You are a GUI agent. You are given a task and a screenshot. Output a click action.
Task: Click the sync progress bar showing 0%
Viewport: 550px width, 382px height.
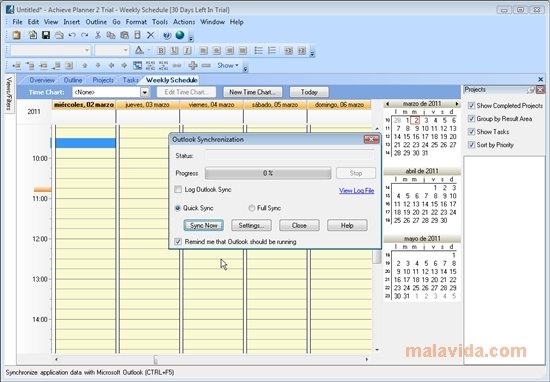coord(268,173)
